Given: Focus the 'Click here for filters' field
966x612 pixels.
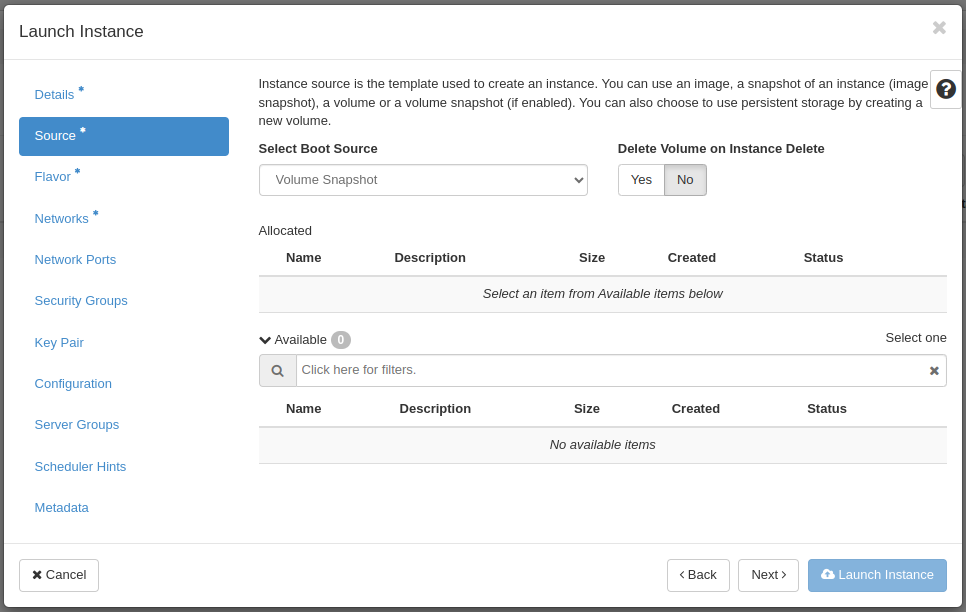Looking at the screenshot, I should (612, 370).
